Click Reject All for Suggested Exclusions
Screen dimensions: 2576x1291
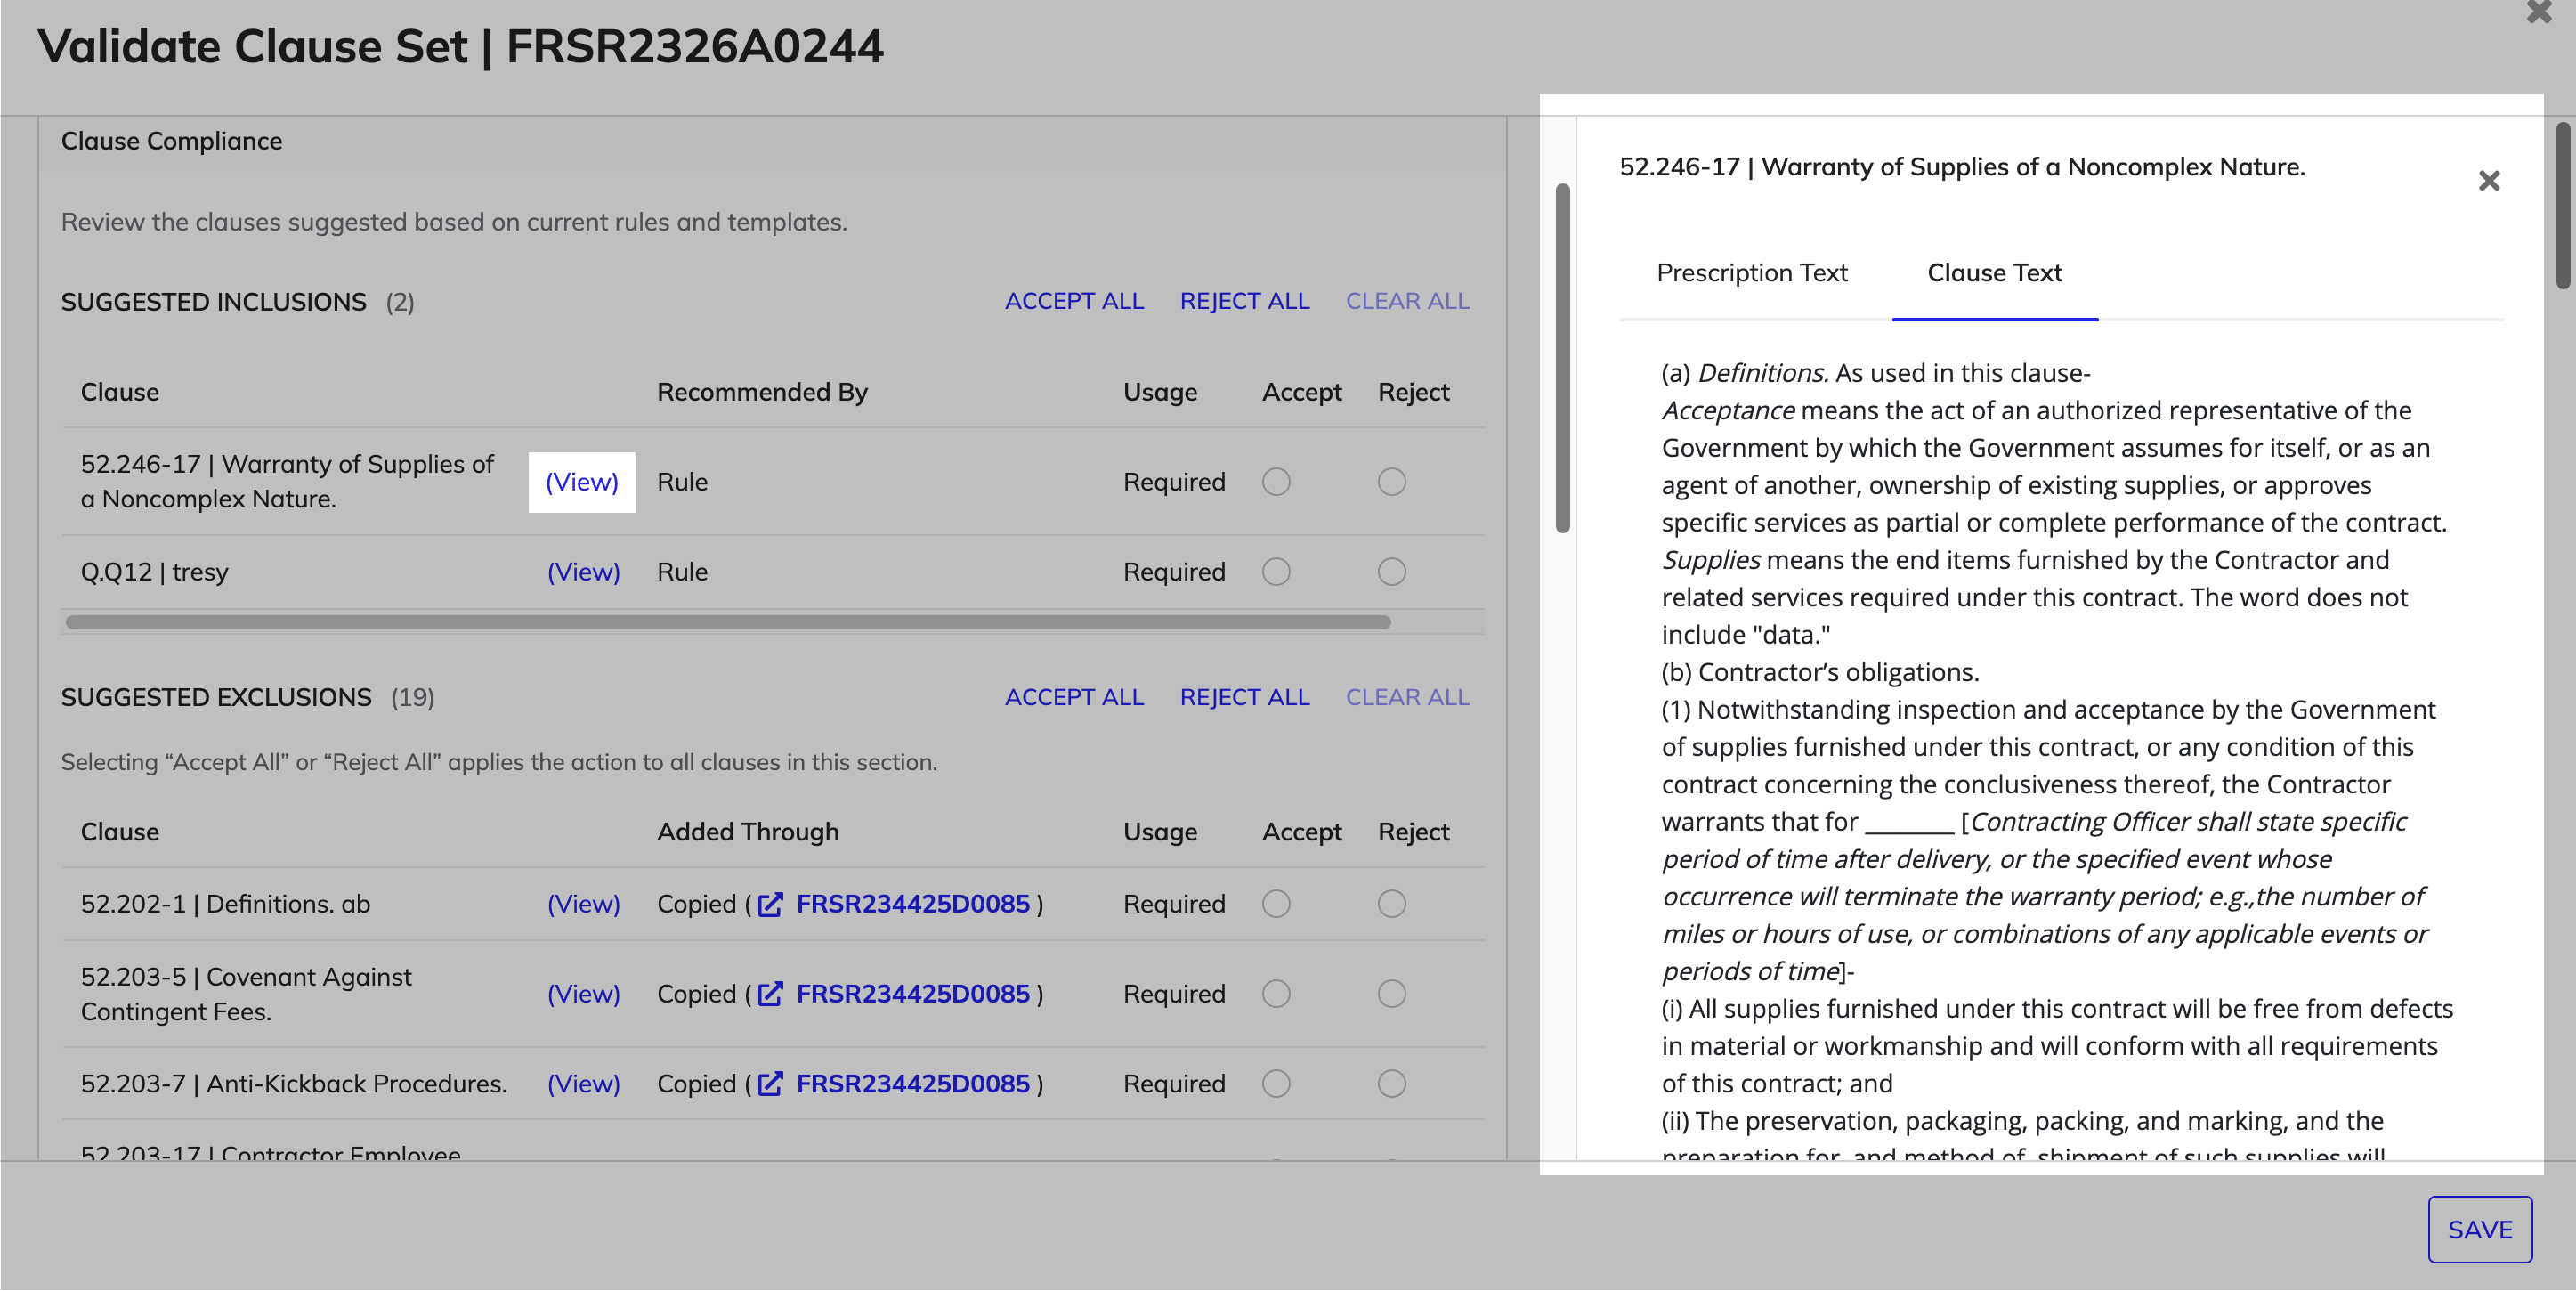[x=1245, y=697]
